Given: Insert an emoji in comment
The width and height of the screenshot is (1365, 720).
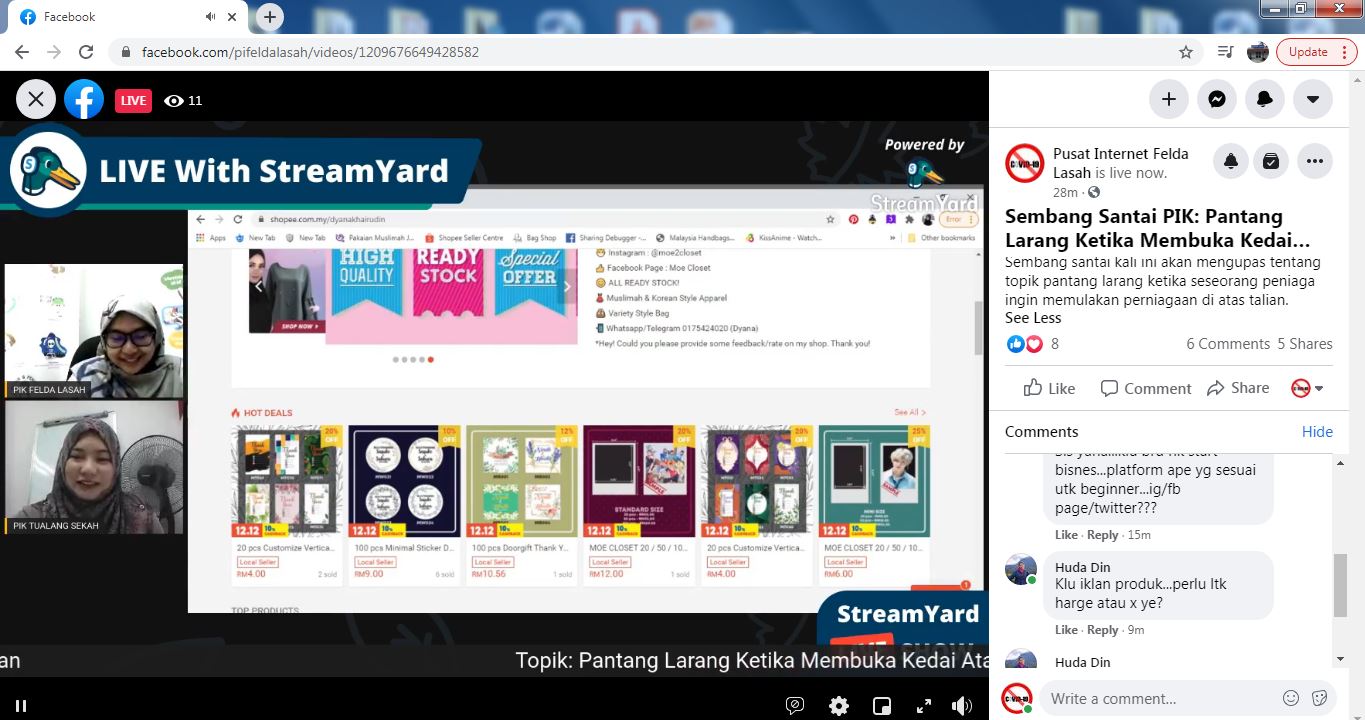Looking at the screenshot, I should [x=1291, y=698].
